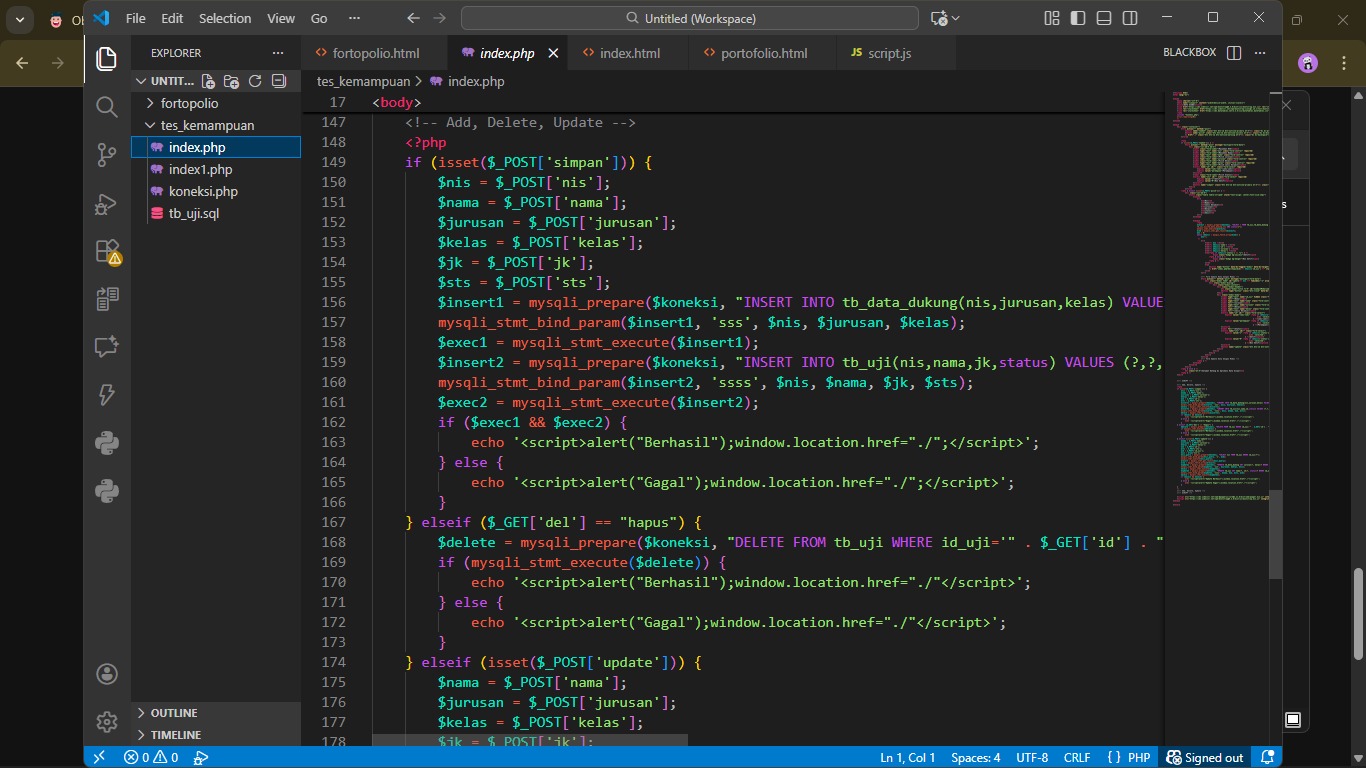Click Signed out in the status bar
The image size is (1366, 768).
click(1205, 757)
